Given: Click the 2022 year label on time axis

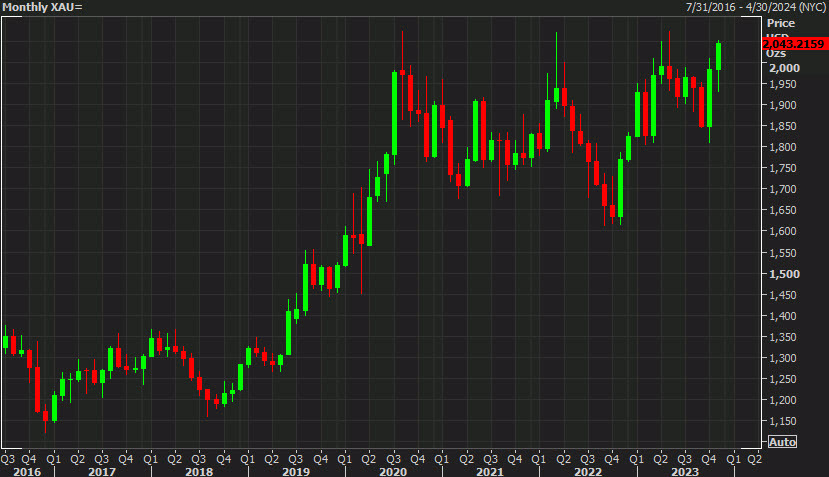Looking at the screenshot, I should click(x=588, y=471).
